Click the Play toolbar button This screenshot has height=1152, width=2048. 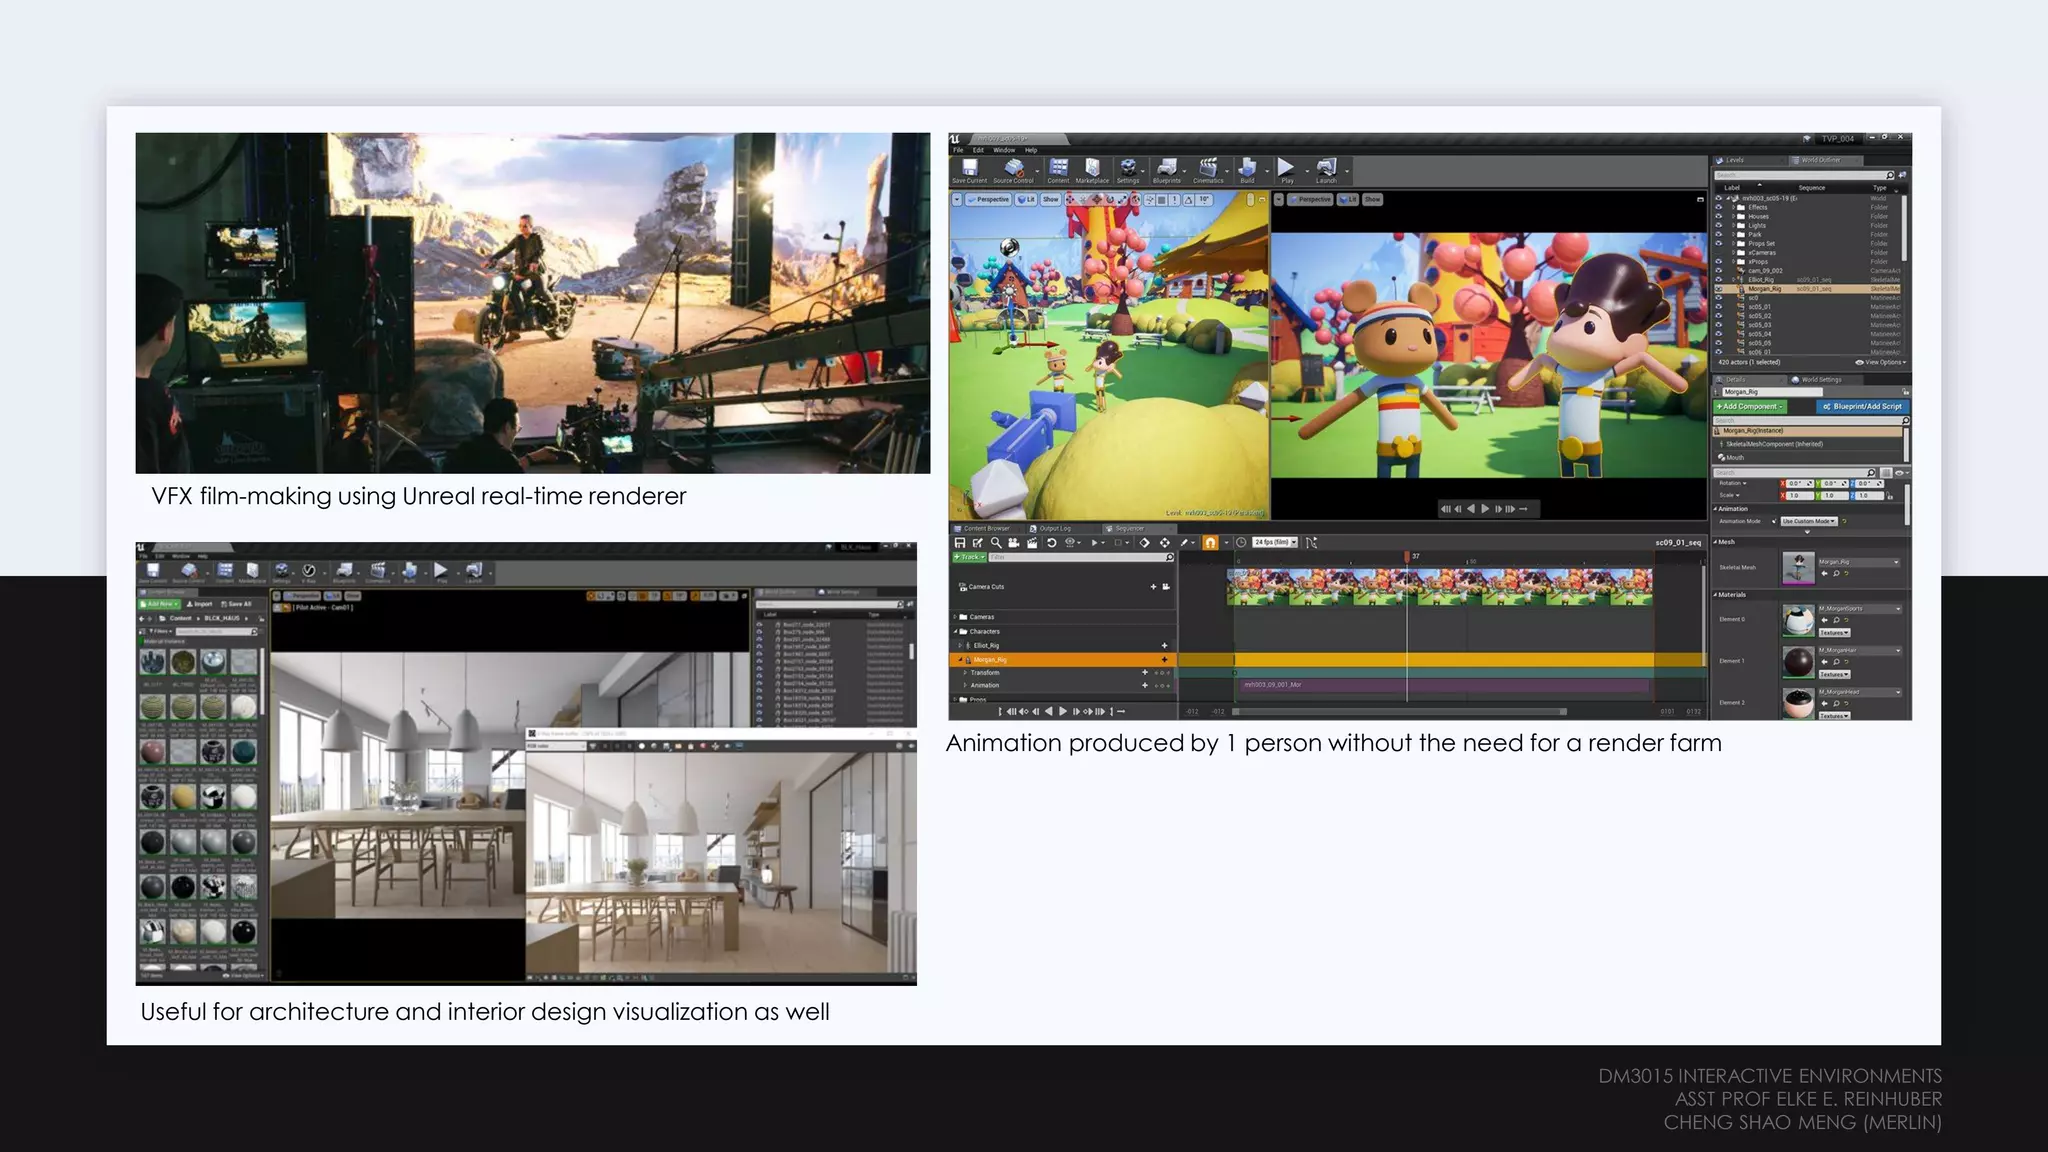click(x=1286, y=170)
